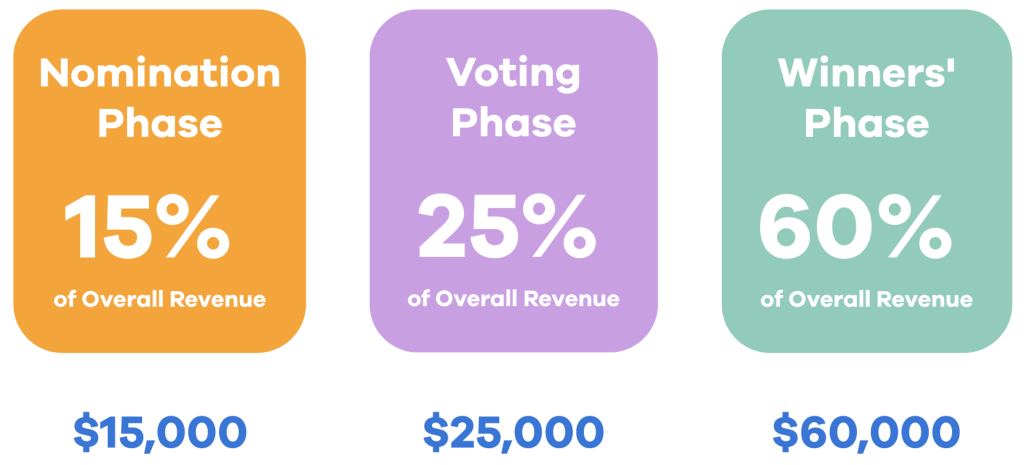The image size is (1024, 465).
Task: Click the word "Phase" in the orange card
Action: click(159, 123)
